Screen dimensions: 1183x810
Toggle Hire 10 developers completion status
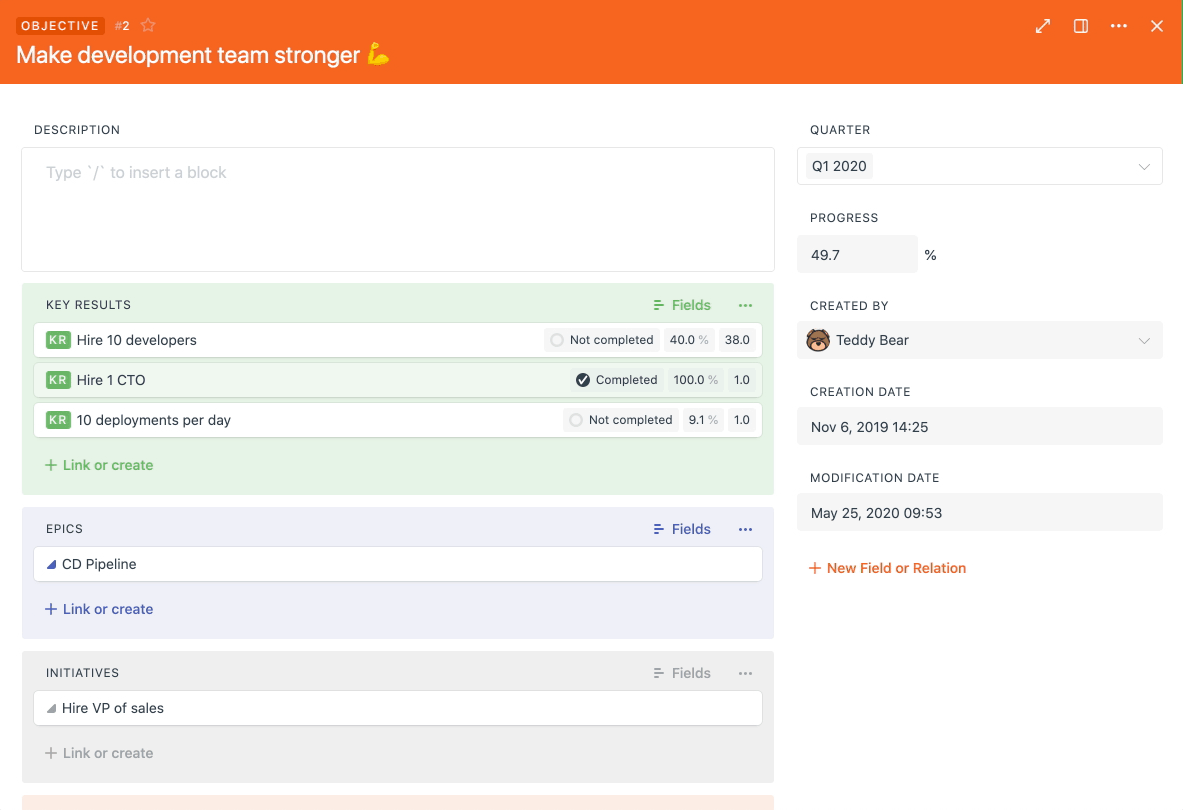coord(557,340)
